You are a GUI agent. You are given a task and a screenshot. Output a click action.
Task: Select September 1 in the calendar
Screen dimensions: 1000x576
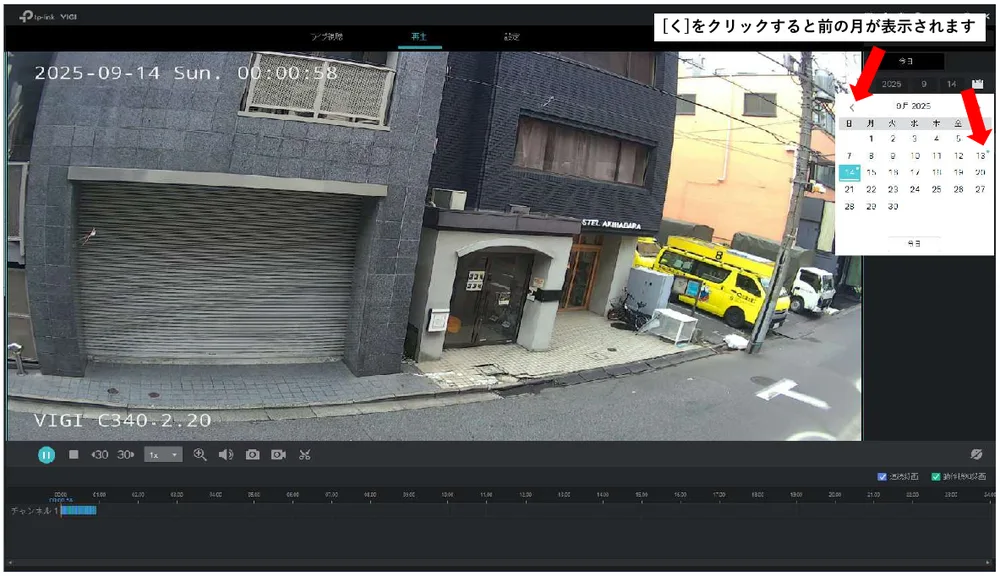coord(871,138)
